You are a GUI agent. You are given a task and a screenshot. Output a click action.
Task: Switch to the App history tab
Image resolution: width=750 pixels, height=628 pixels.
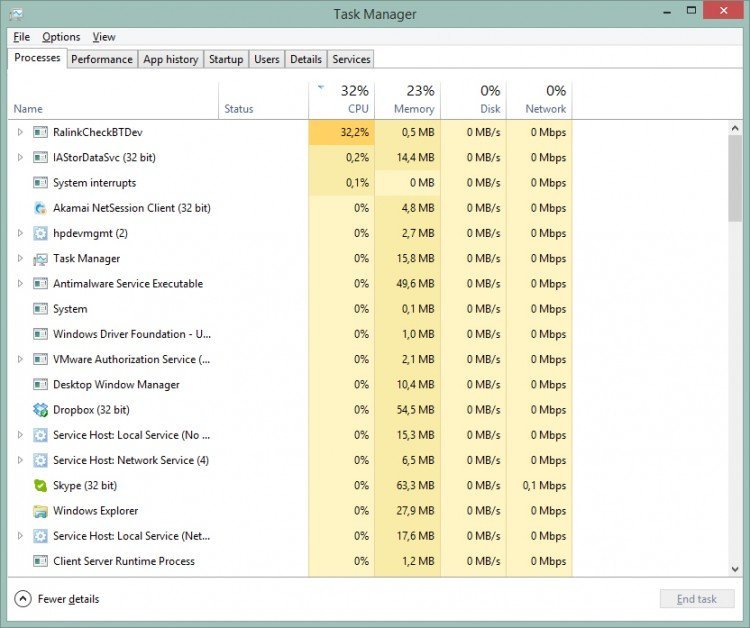(x=170, y=59)
